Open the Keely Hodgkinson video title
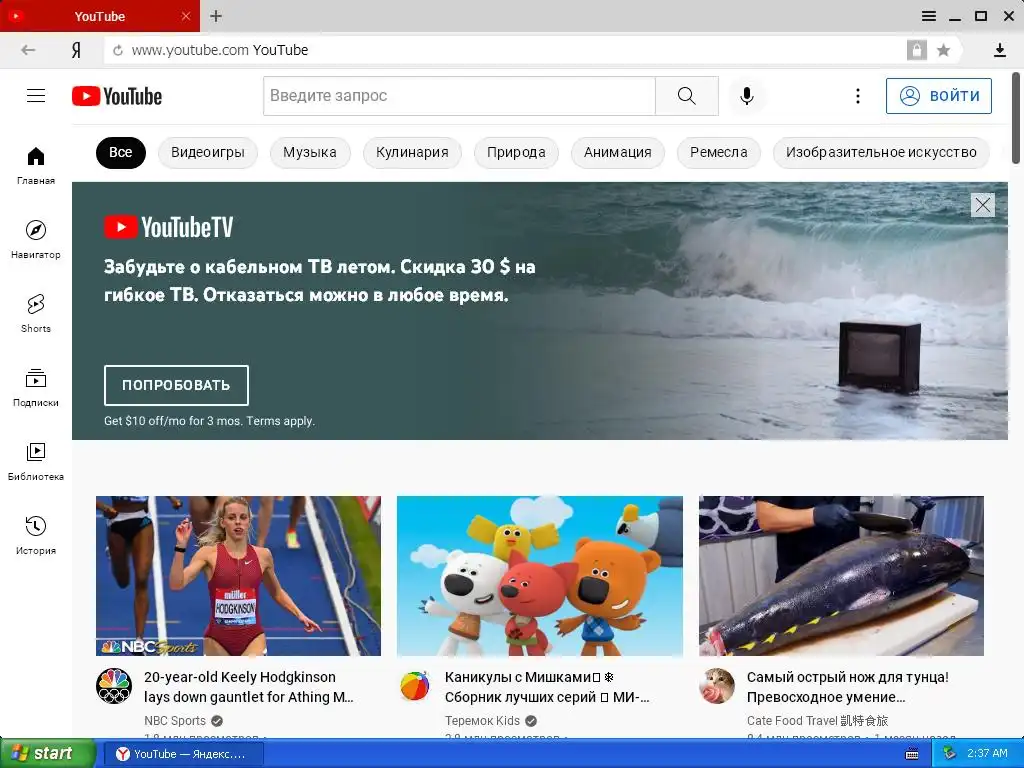Screen dimensions: 1024x768 click(249, 687)
